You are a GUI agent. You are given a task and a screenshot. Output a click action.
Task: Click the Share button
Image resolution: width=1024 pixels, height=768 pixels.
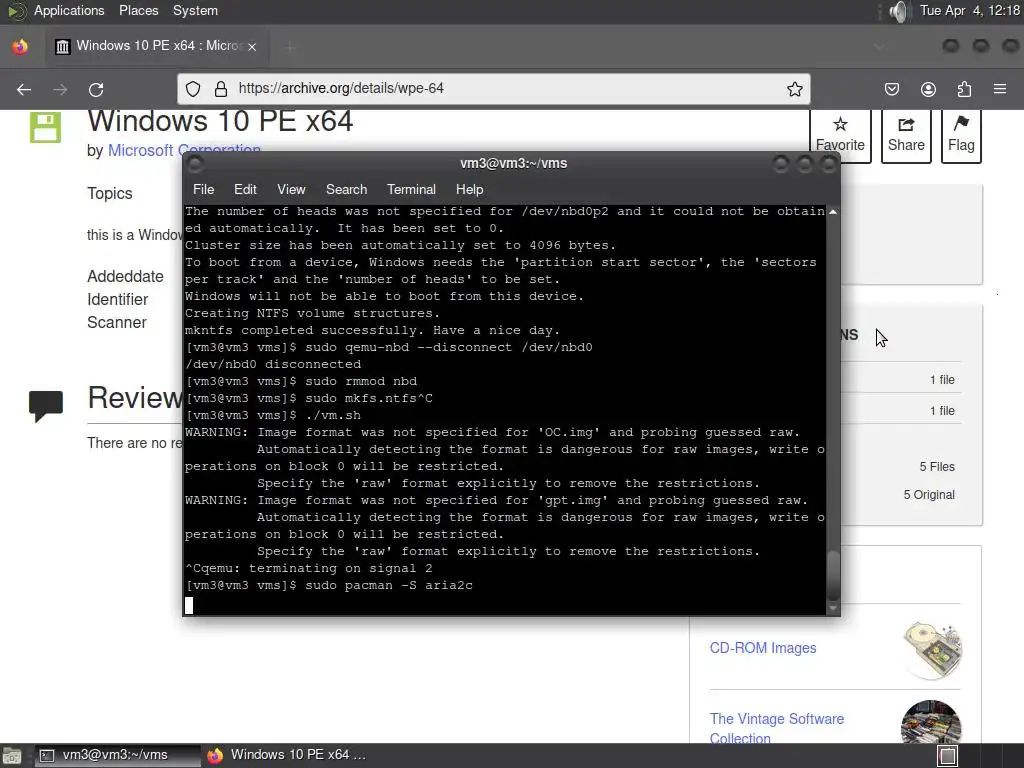[906, 135]
